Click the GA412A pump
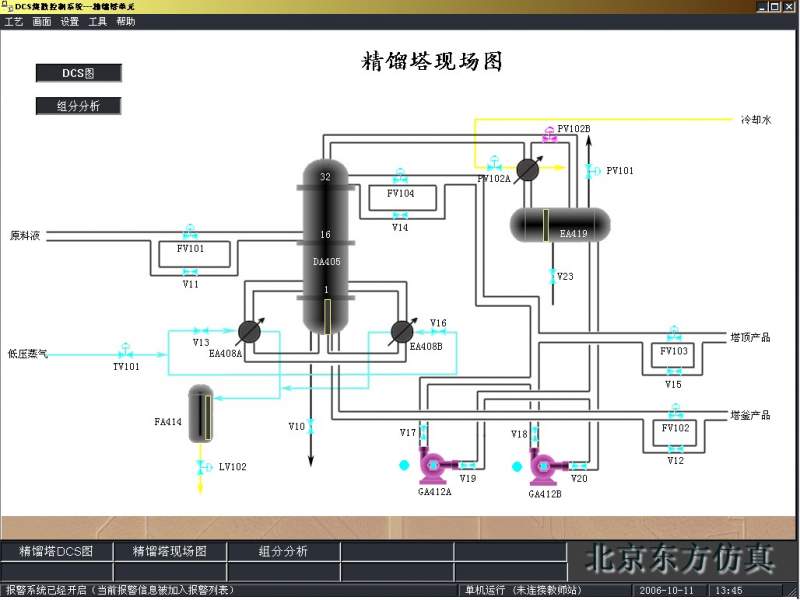This screenshot has height=600, width=800. (x=434, y=465)
